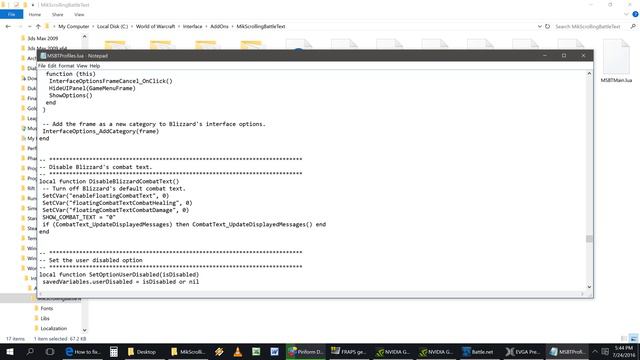The height and width of the screenshot is (360, 640).
Task: Select 3ds Max 2009 folder in tree
Action: [x=42, y=38]
